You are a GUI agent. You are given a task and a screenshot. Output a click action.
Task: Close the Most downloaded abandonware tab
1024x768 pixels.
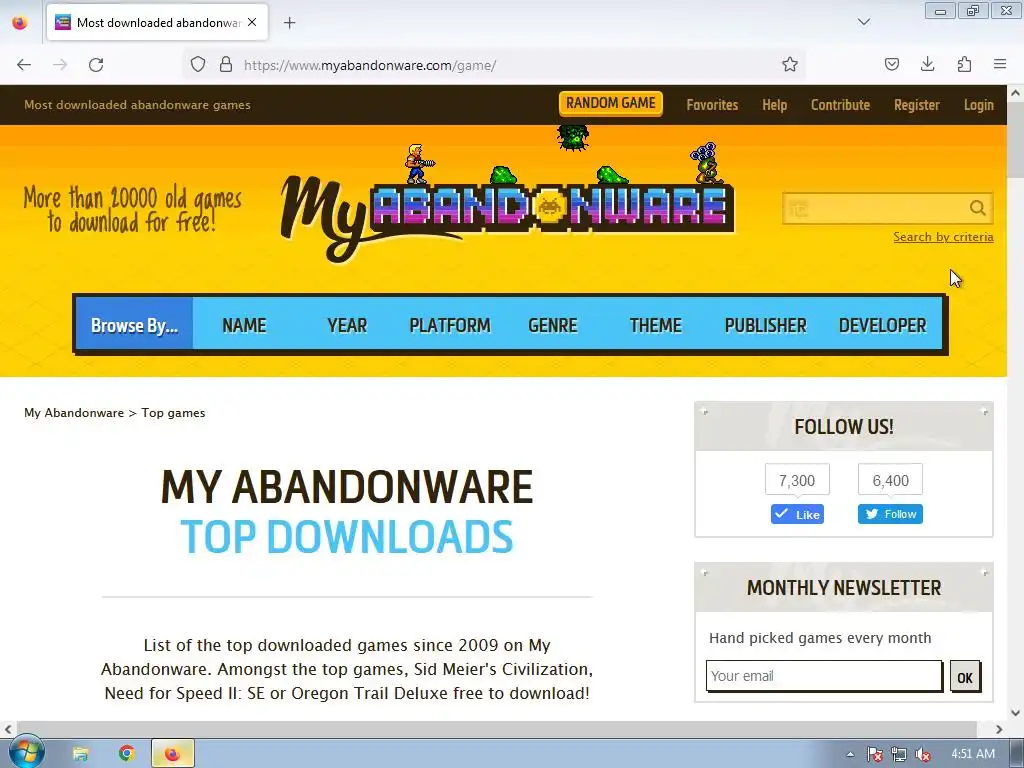tap(252, 22)
